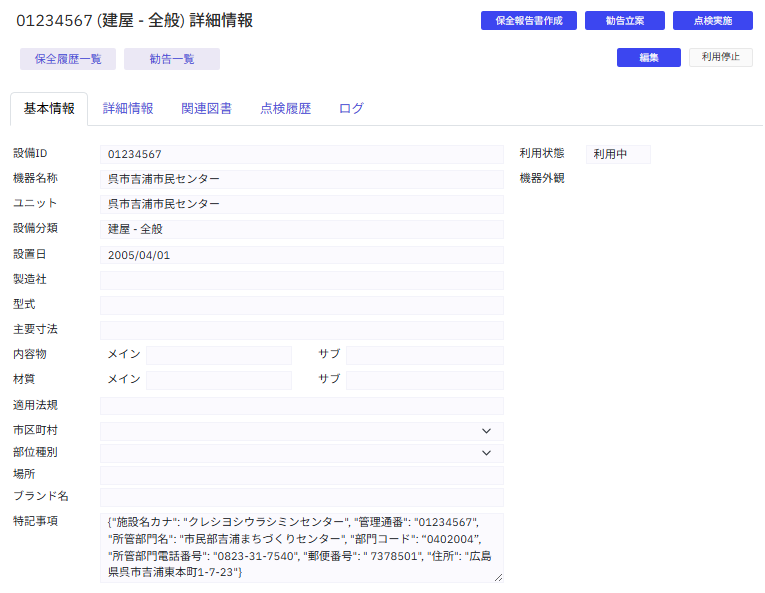Click the ユニット input field
765x593 pixels.
pyautogui.click(x=302, y=204)
